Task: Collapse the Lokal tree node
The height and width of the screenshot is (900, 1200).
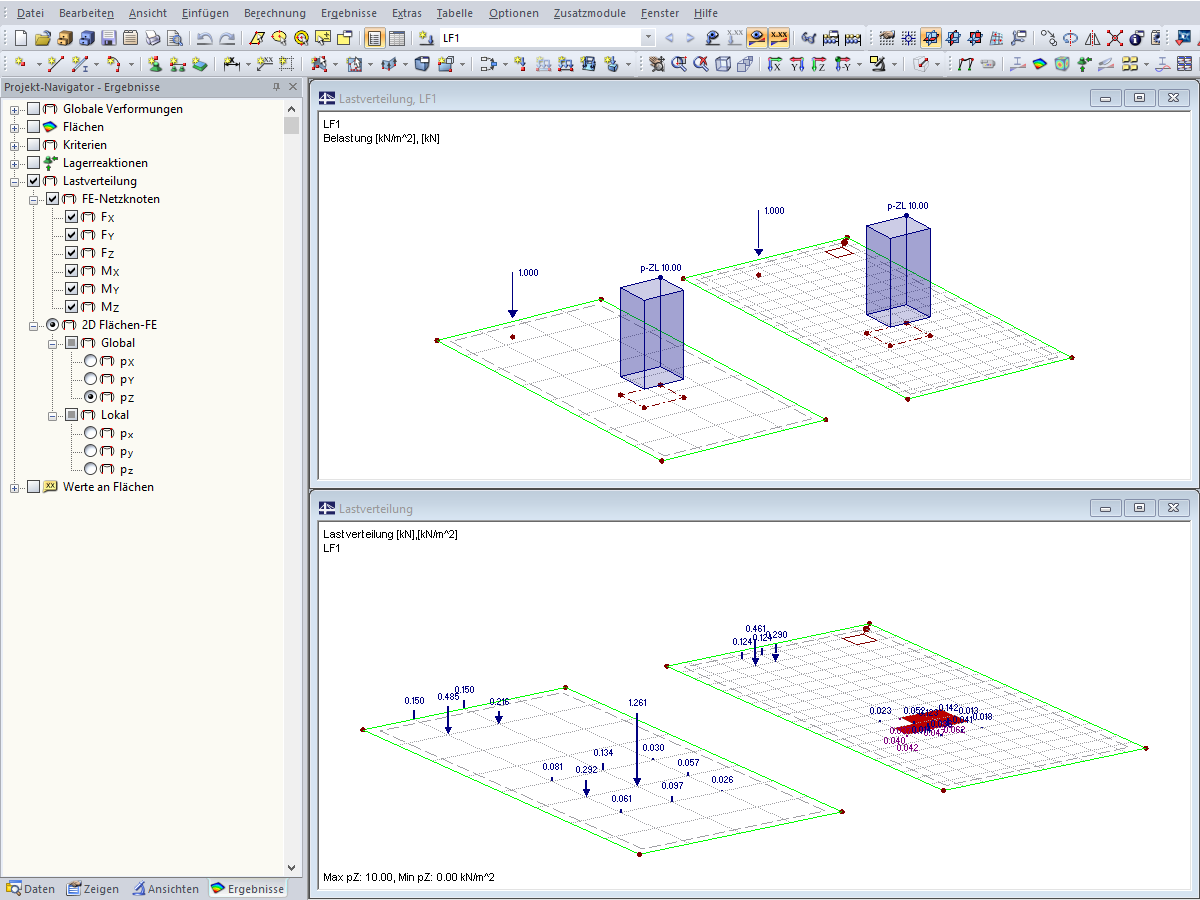Action: pos(53,415)
